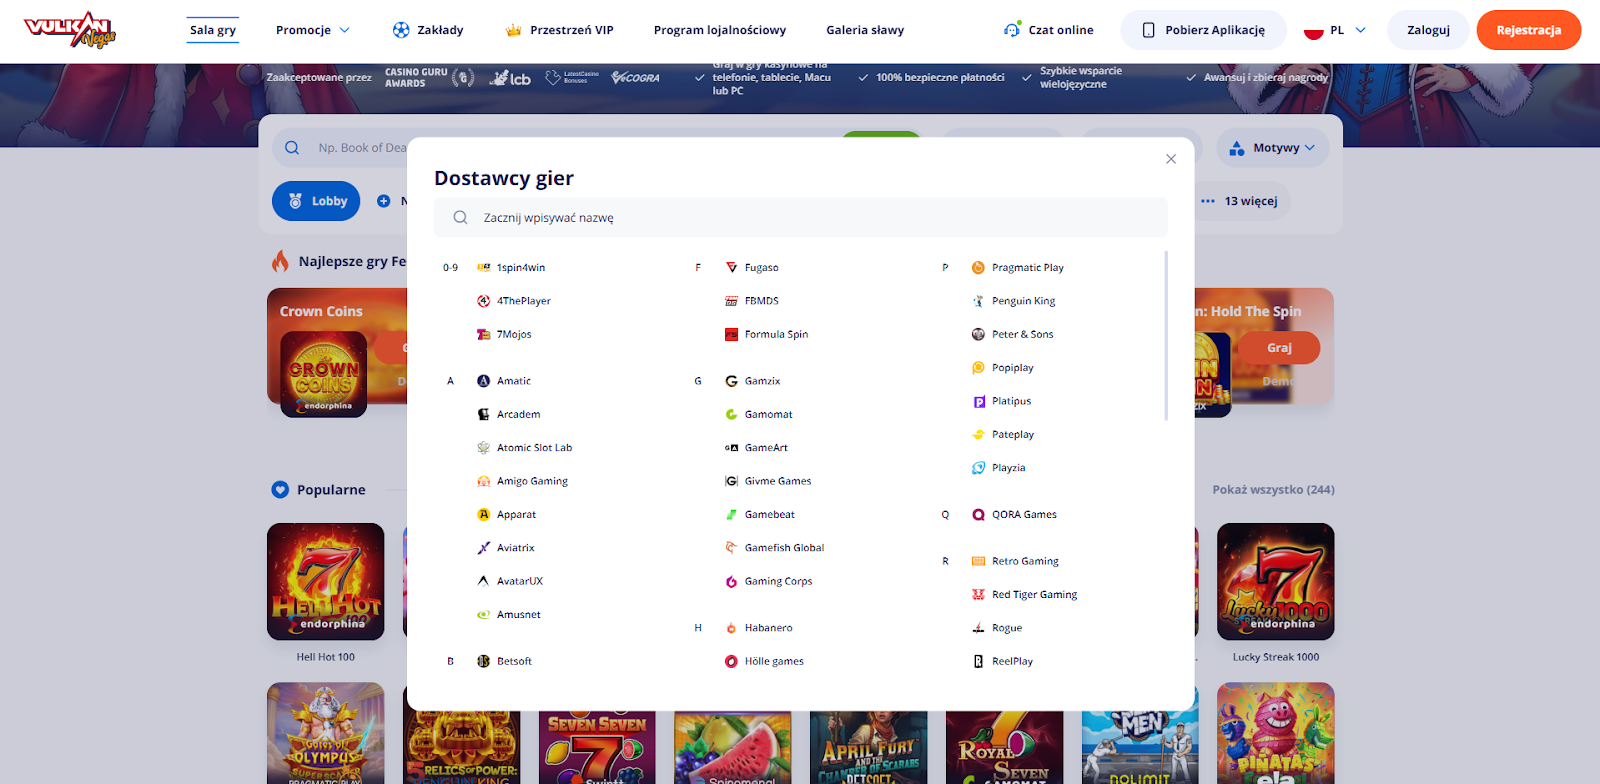Click the Pragmatic Play provider icon

coord(978,268)
